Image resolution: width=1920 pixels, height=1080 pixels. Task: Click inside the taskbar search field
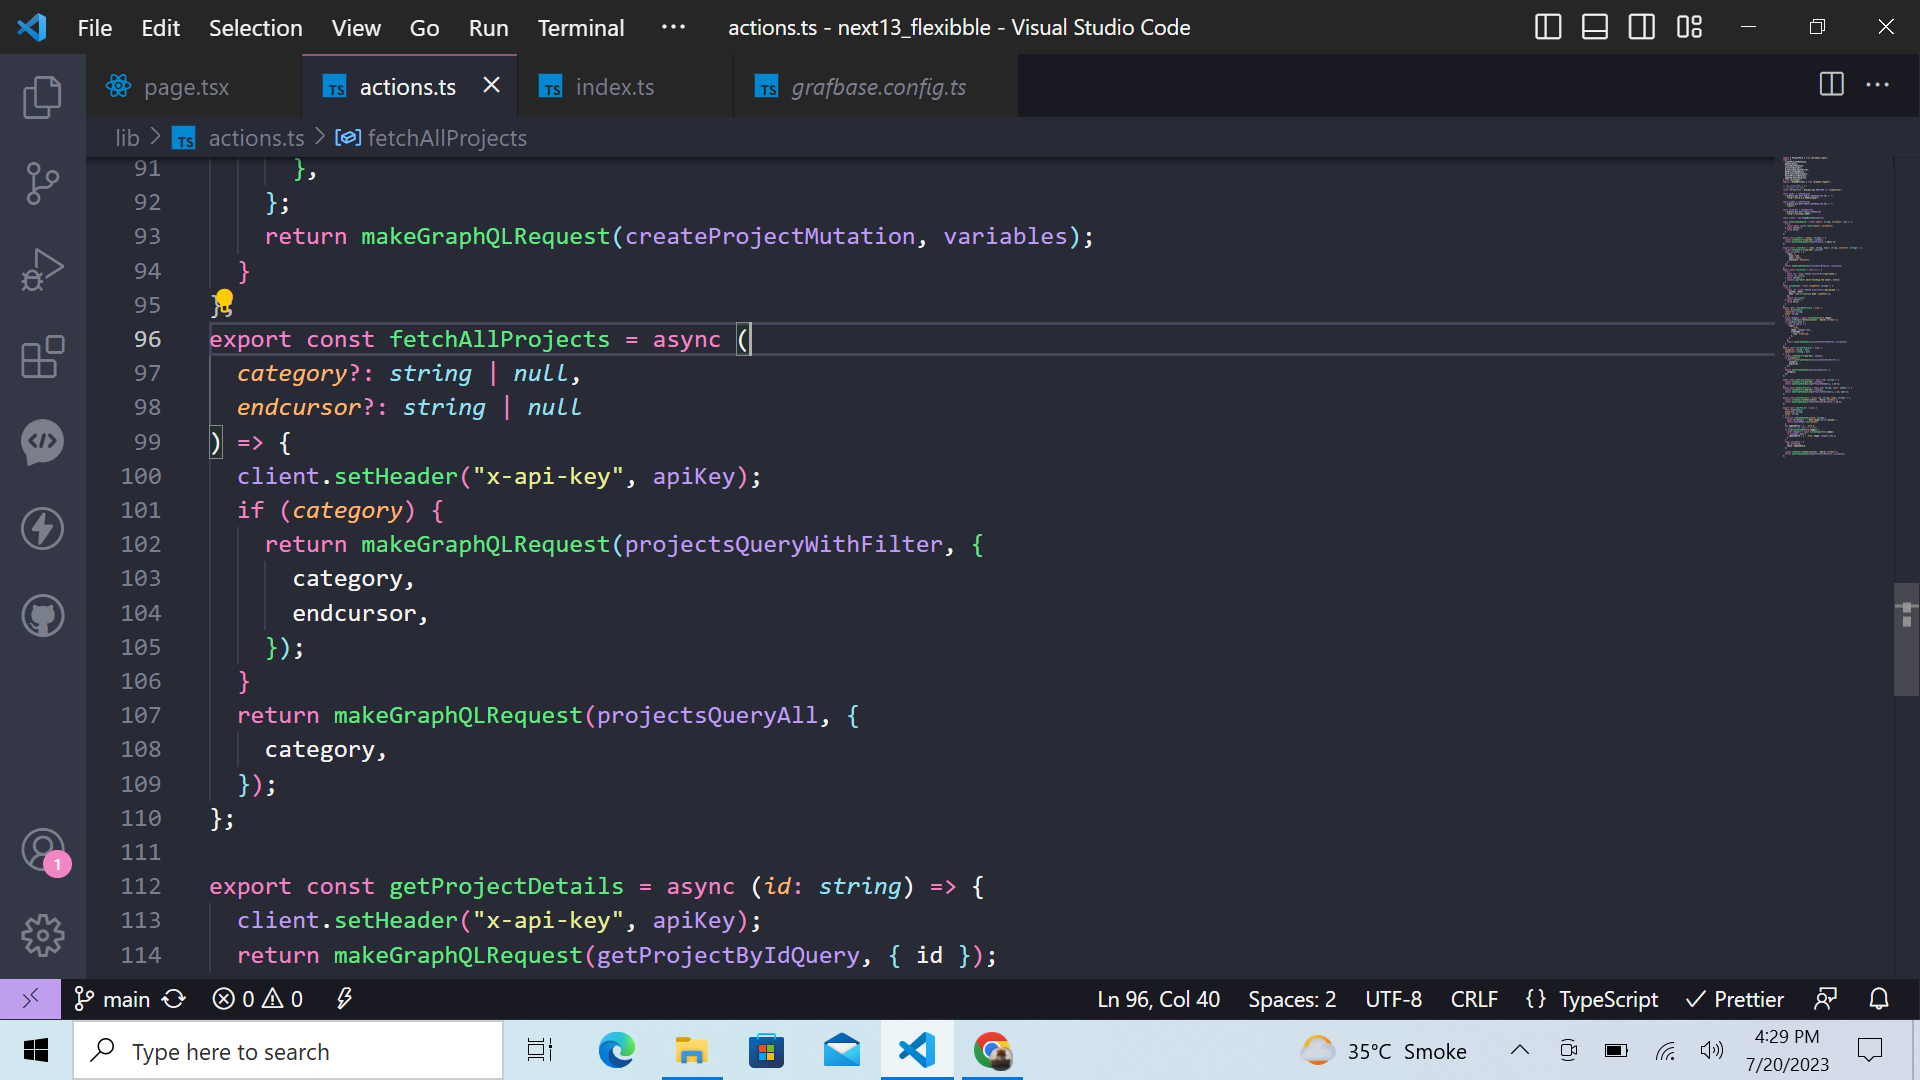click(x=288, y=1050)
